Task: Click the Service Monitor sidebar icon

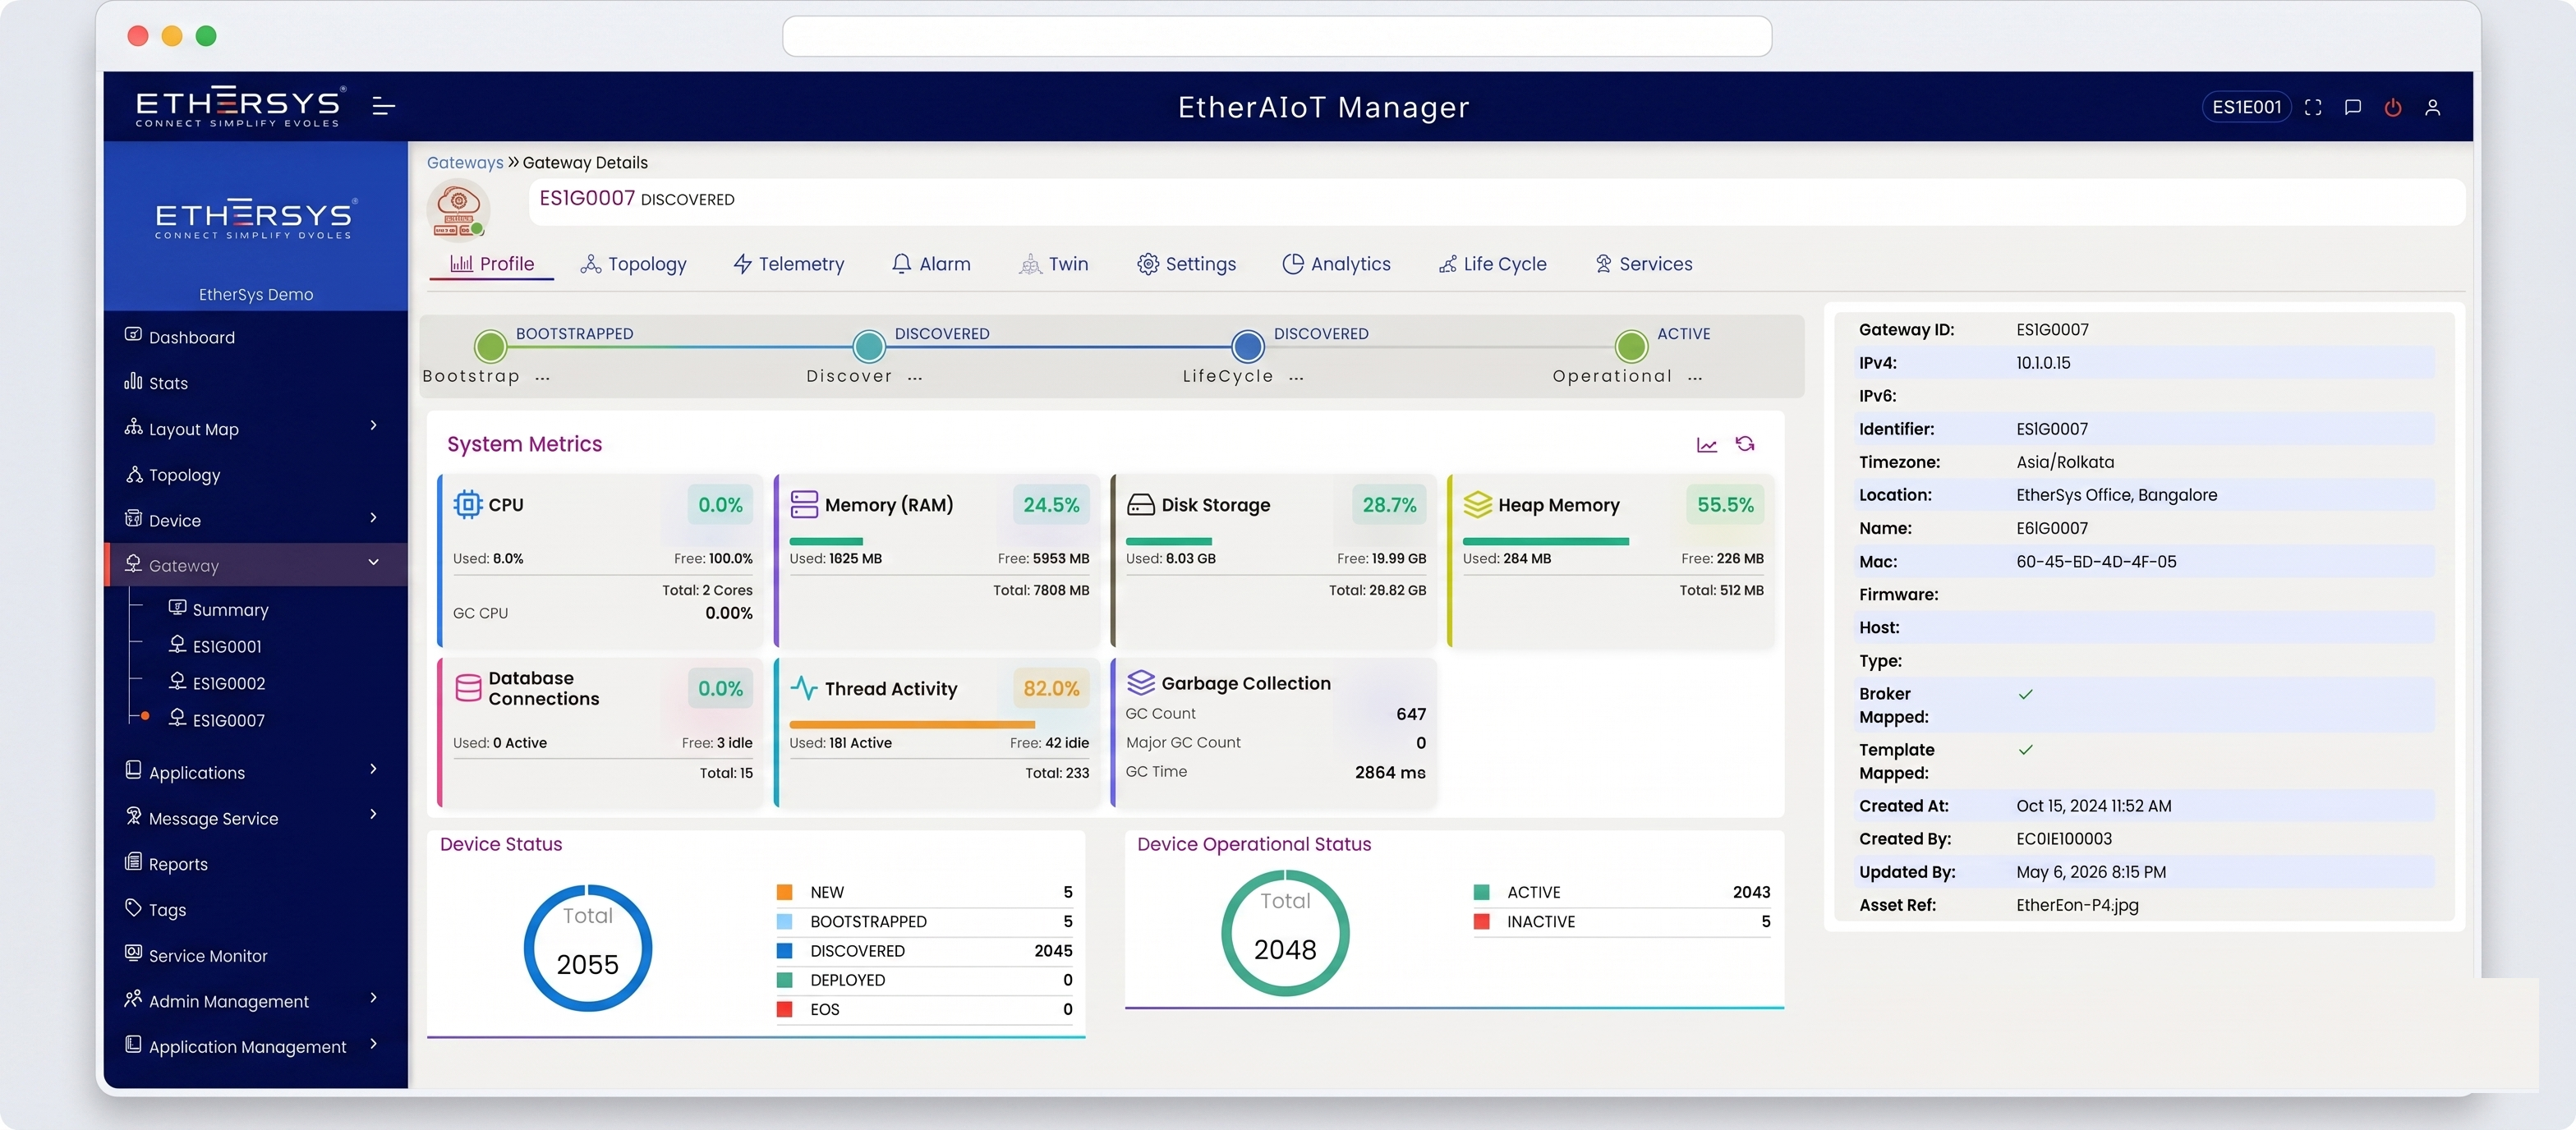Action: 133,953
